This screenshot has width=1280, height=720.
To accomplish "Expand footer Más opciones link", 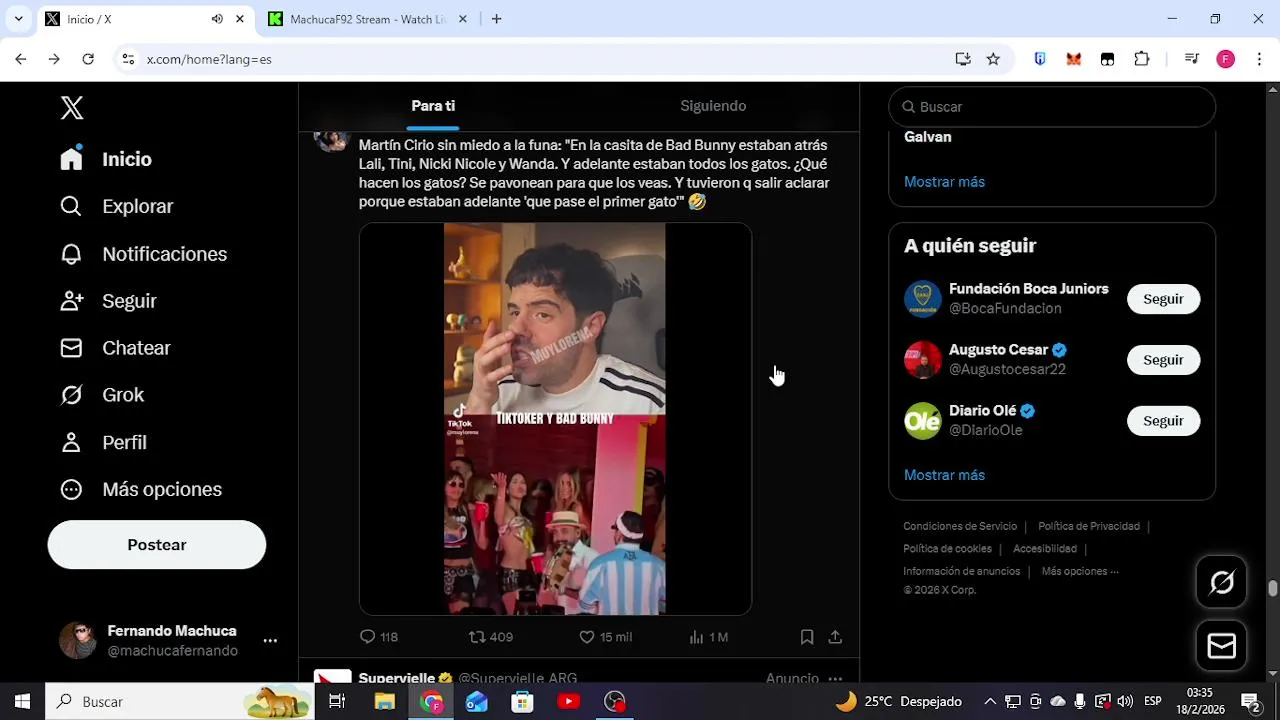I will point(1080,571).
